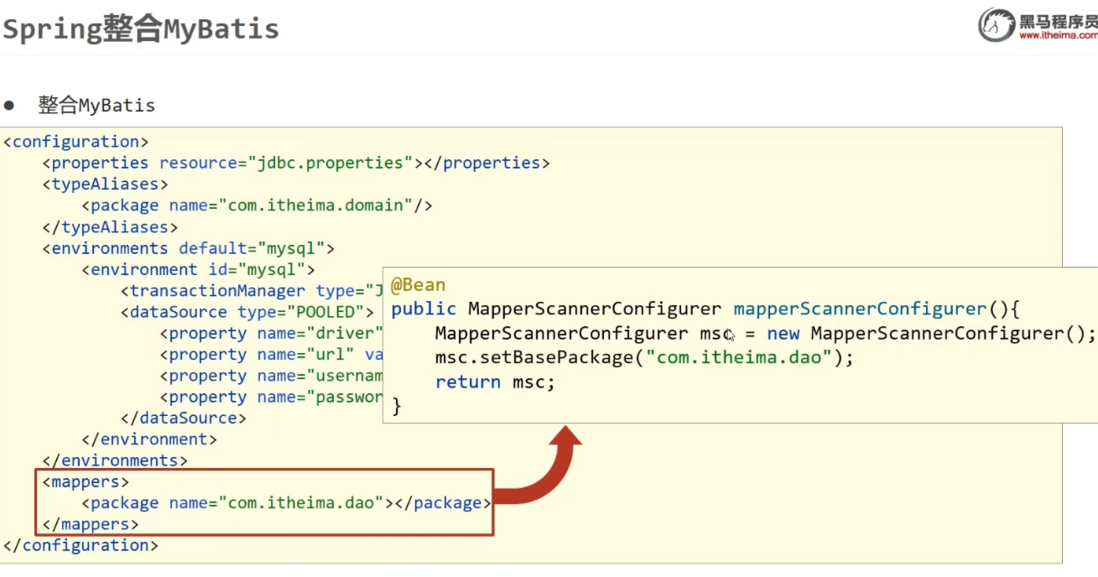Click the slide title "Spring整合MyBatis"
This screenshot has width=1098, height=577.
coord(141,29)
